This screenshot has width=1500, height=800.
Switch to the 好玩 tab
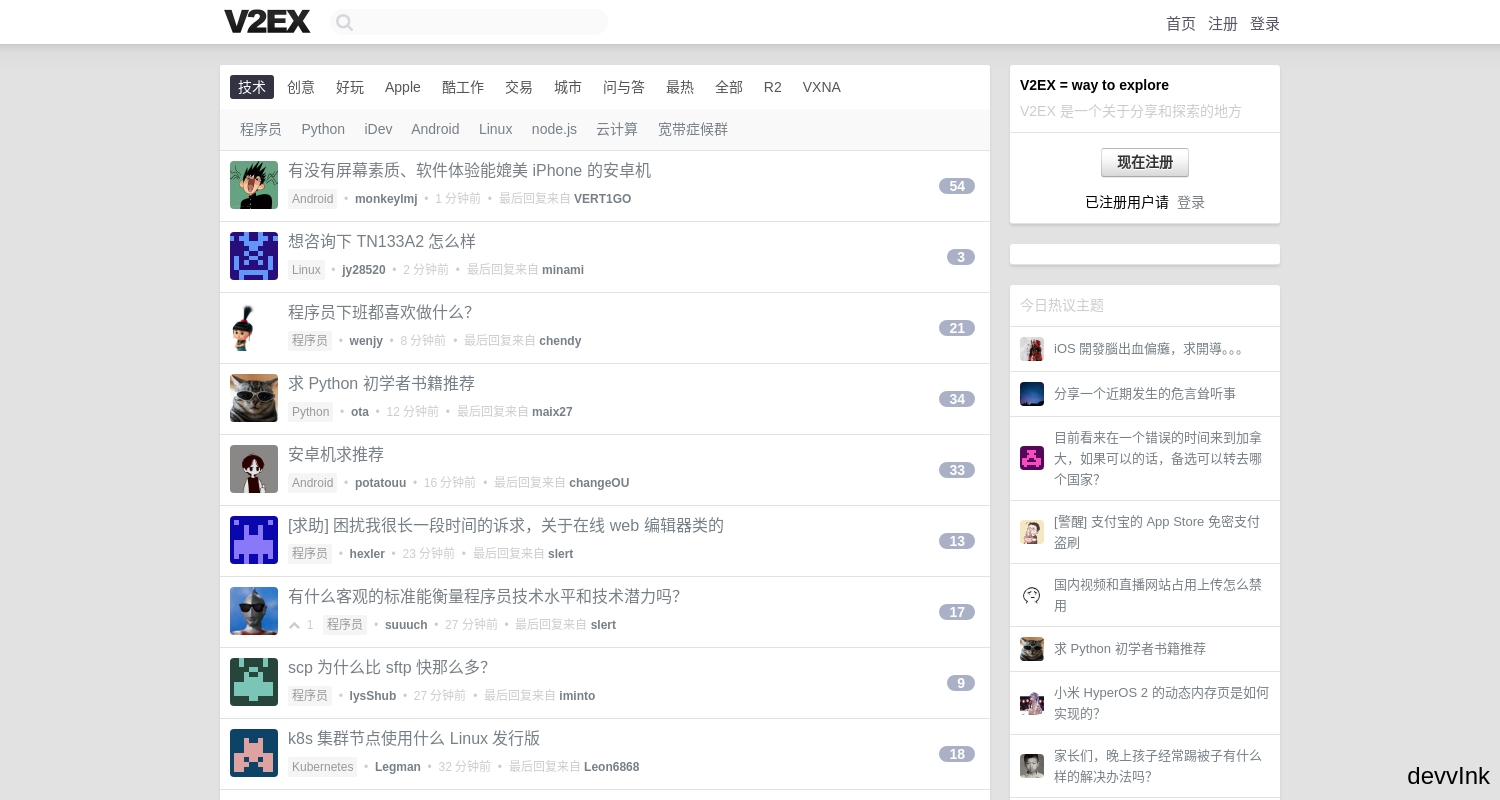coord(350,87)
